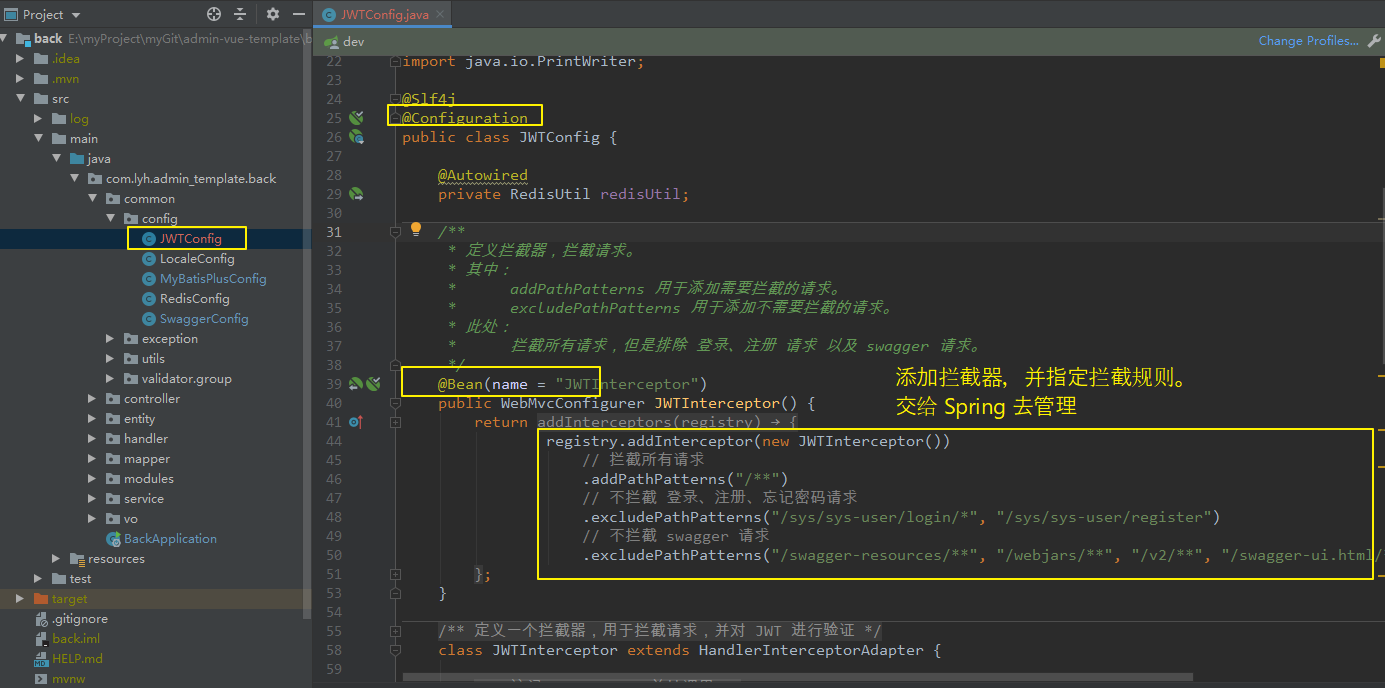The image size is (1385, 688).
Task: Click the Spring leaf icon beside dev
Action: click(x=332, y=42)
